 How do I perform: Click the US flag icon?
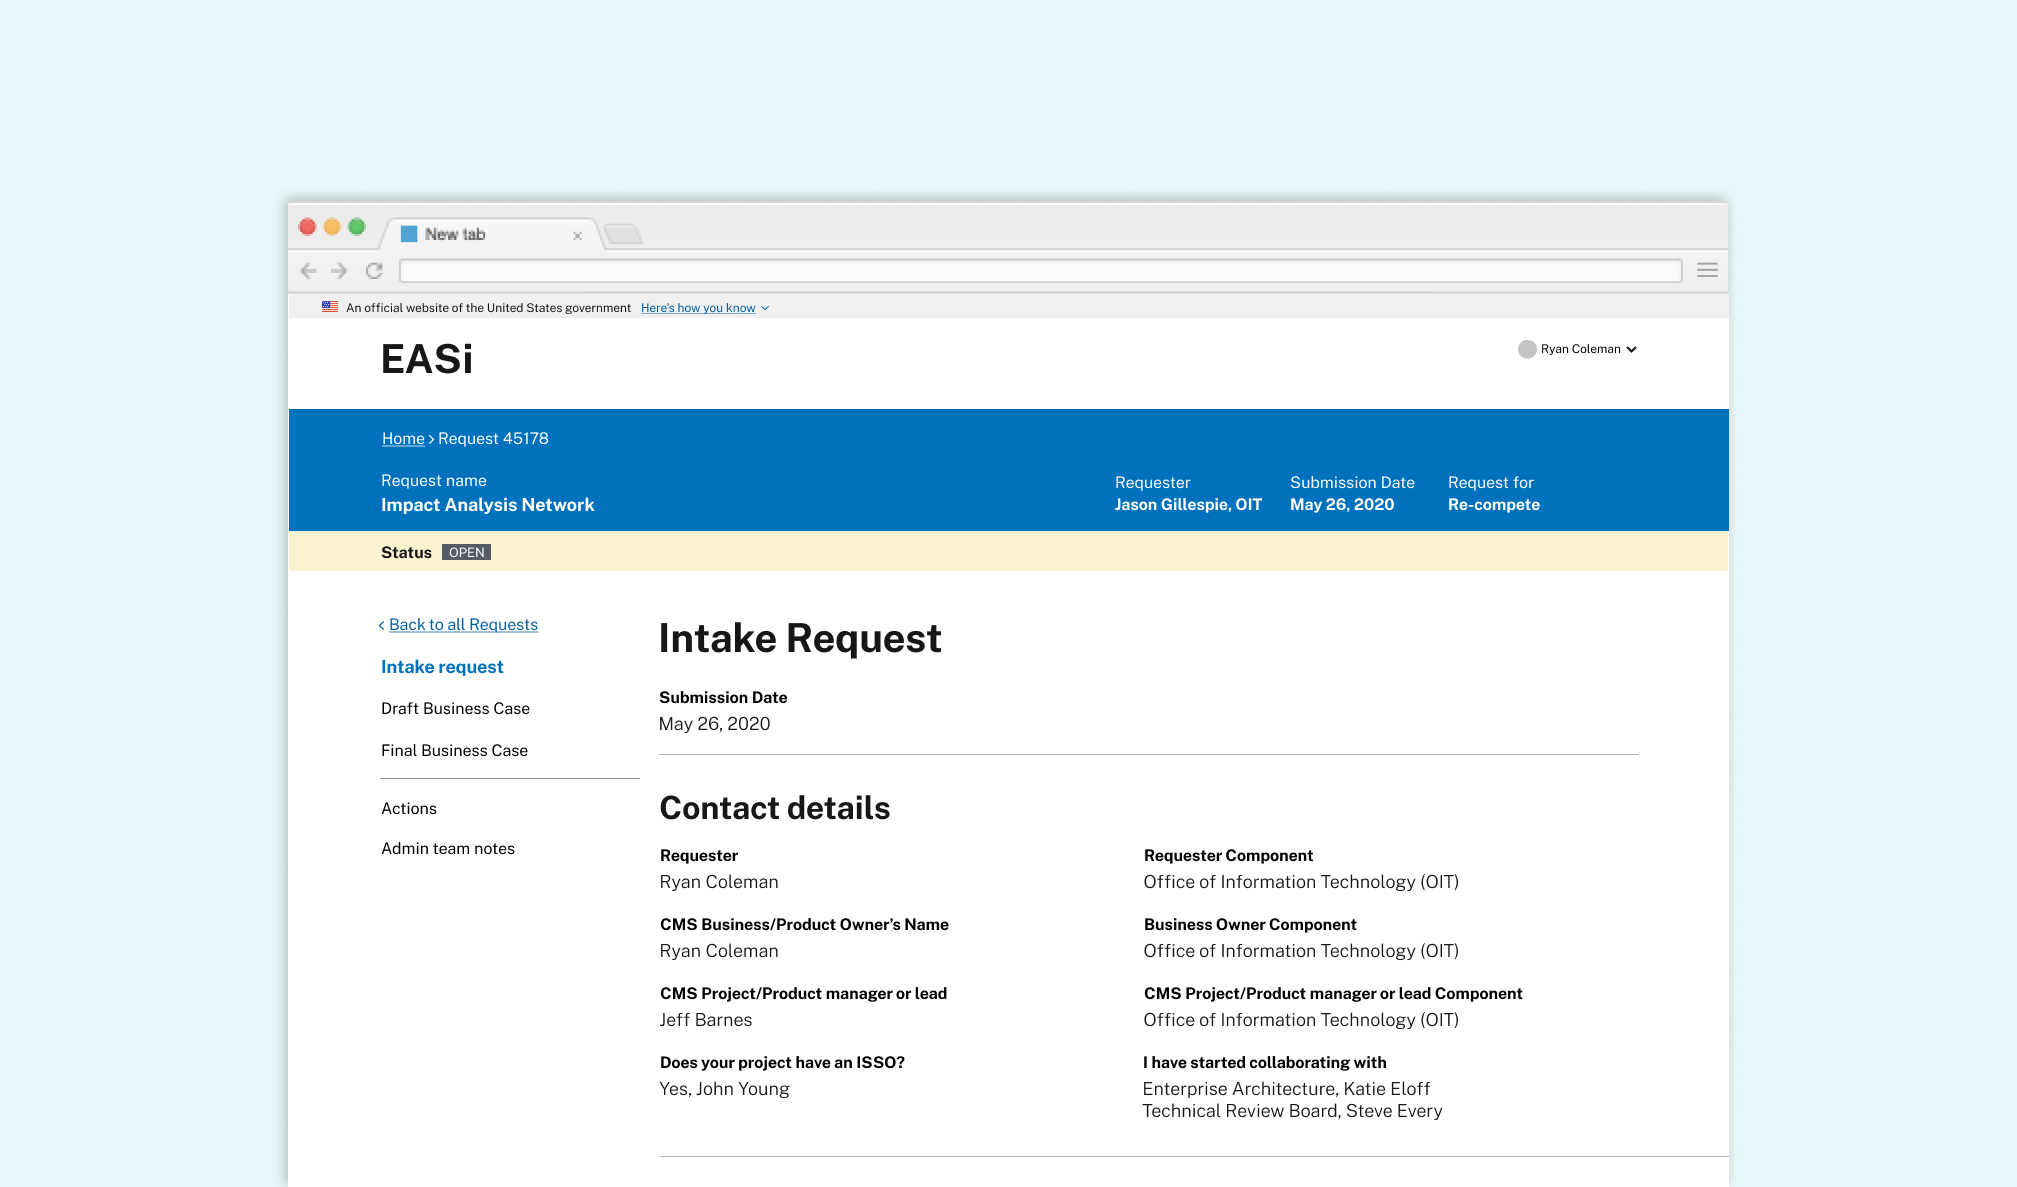click(330, 307)
